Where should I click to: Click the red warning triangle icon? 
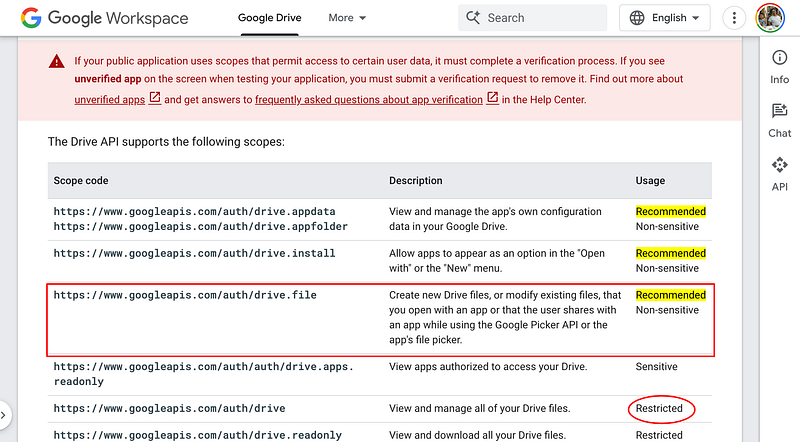tap(57, 60)
